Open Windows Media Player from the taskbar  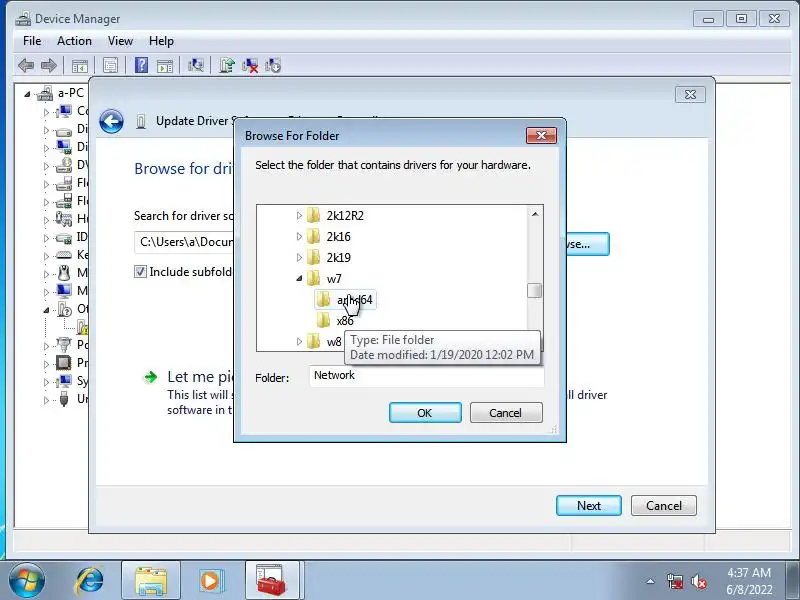coord(210,581)
